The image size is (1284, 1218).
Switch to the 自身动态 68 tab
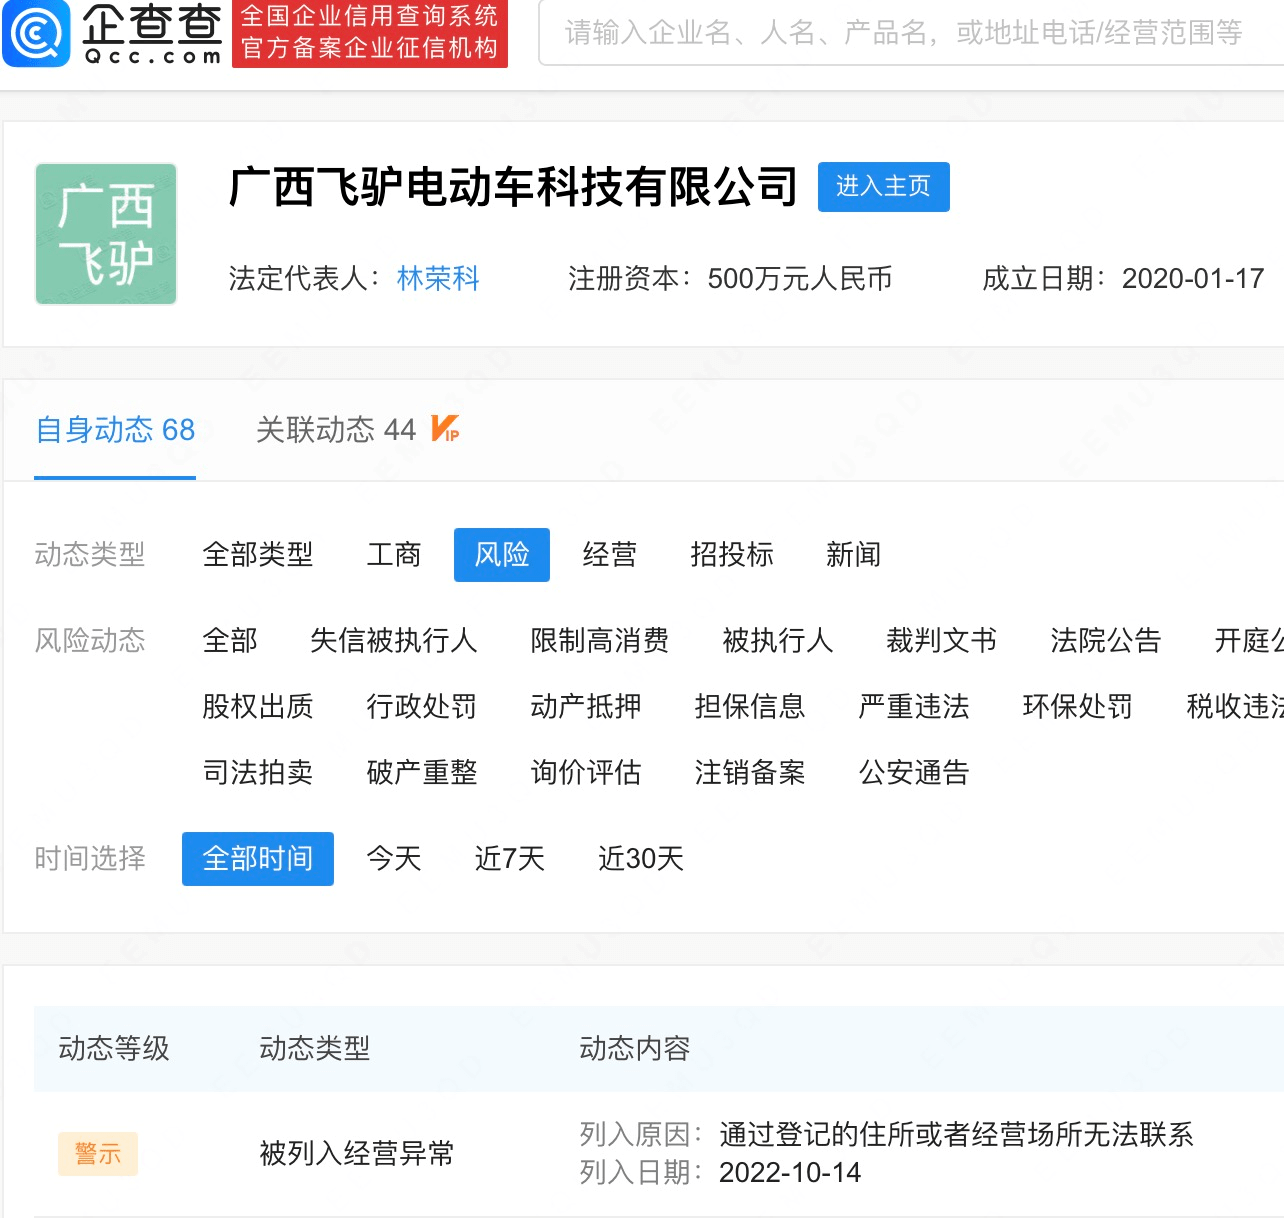115,429
